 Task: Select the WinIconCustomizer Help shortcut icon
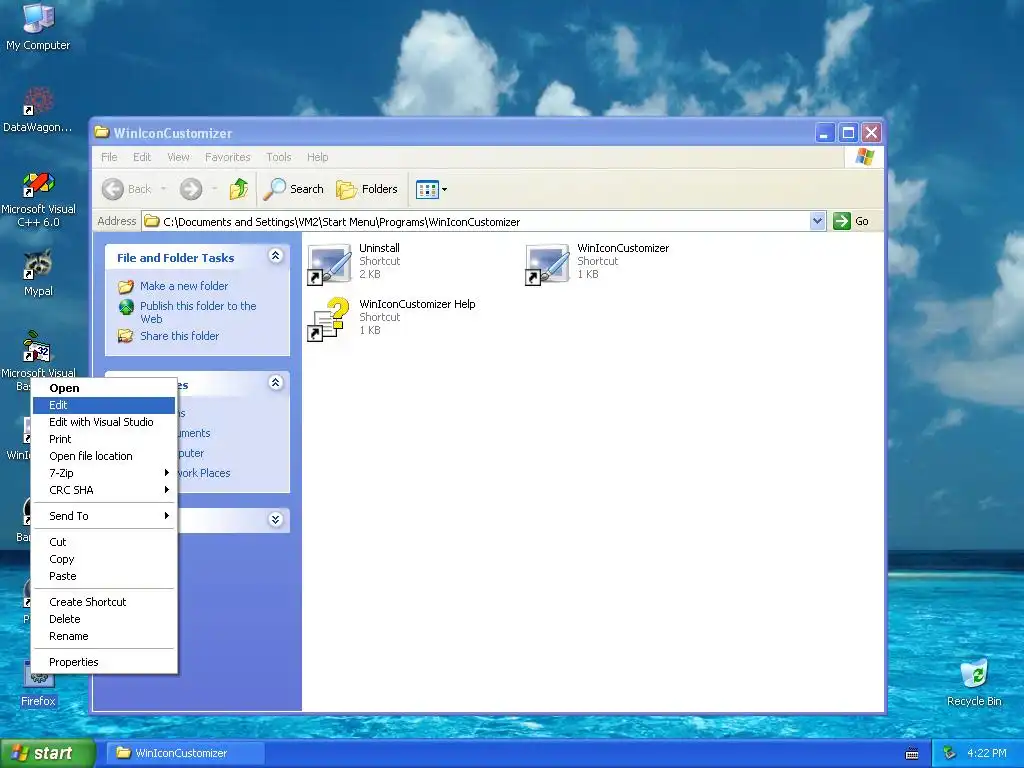click(329, 319)
